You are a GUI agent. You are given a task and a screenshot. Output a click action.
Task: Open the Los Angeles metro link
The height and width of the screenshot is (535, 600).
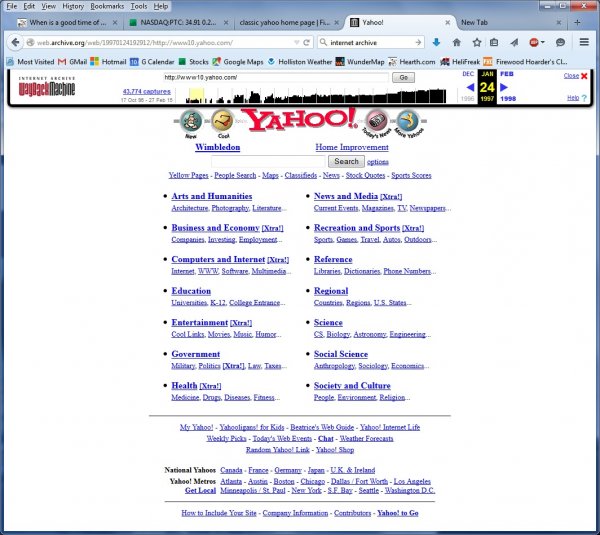pos(412,481)
